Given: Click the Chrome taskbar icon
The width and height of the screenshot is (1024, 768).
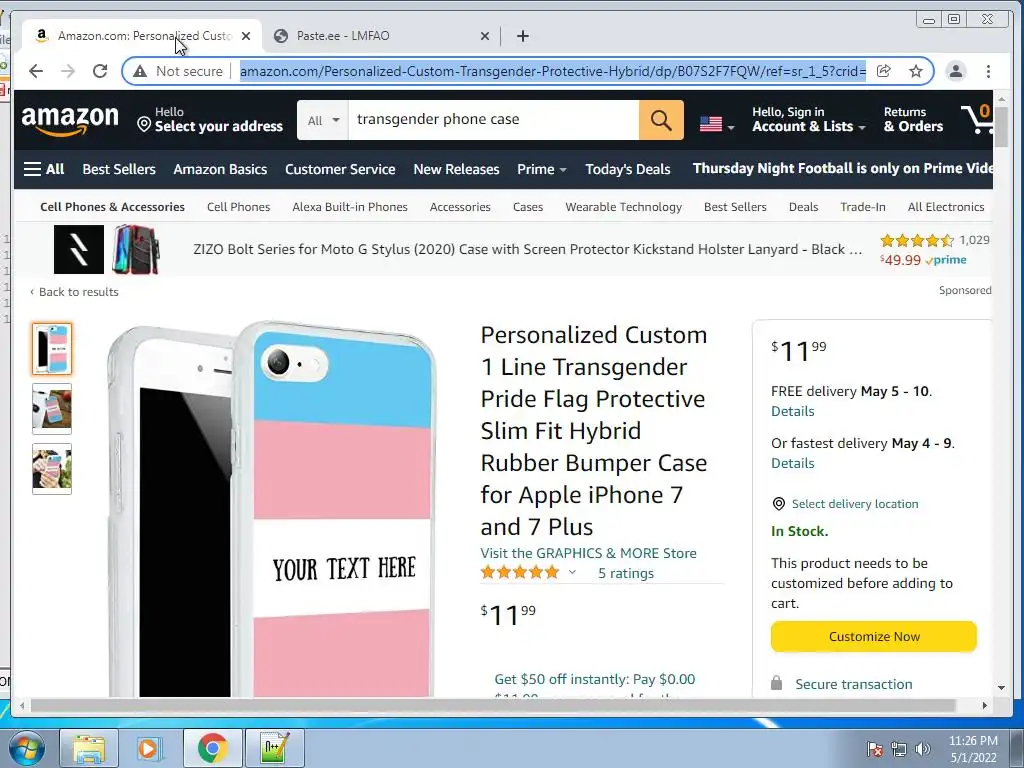Looking at the screenshot, I should (x=213, y=748).
